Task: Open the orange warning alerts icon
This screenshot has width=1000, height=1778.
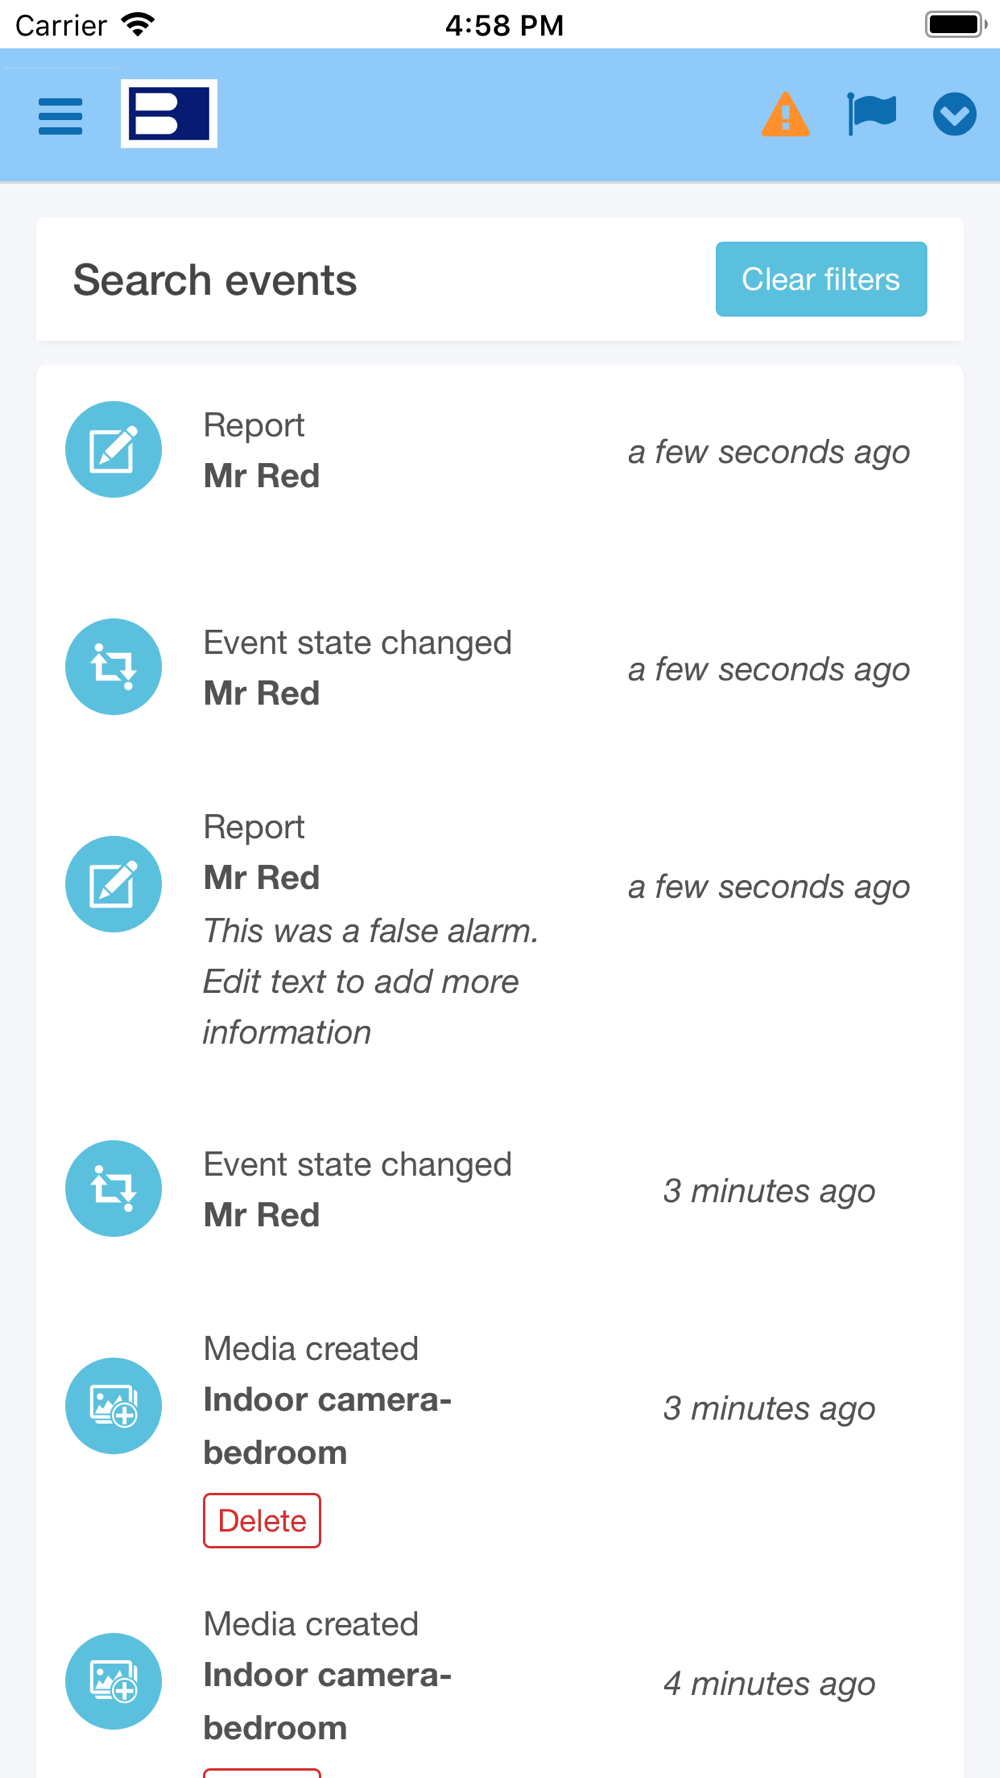Action: (785, 114)
